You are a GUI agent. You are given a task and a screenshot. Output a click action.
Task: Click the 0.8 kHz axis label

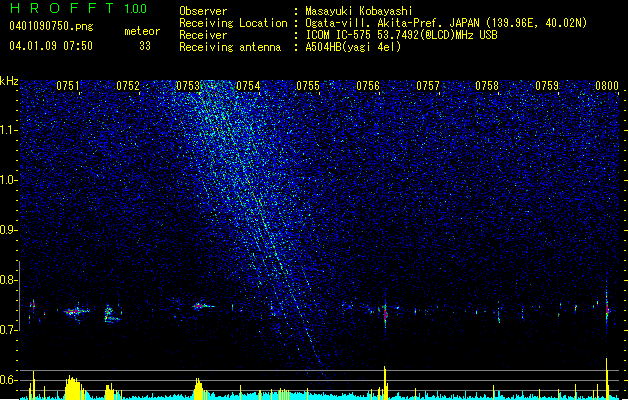[9, 280]
